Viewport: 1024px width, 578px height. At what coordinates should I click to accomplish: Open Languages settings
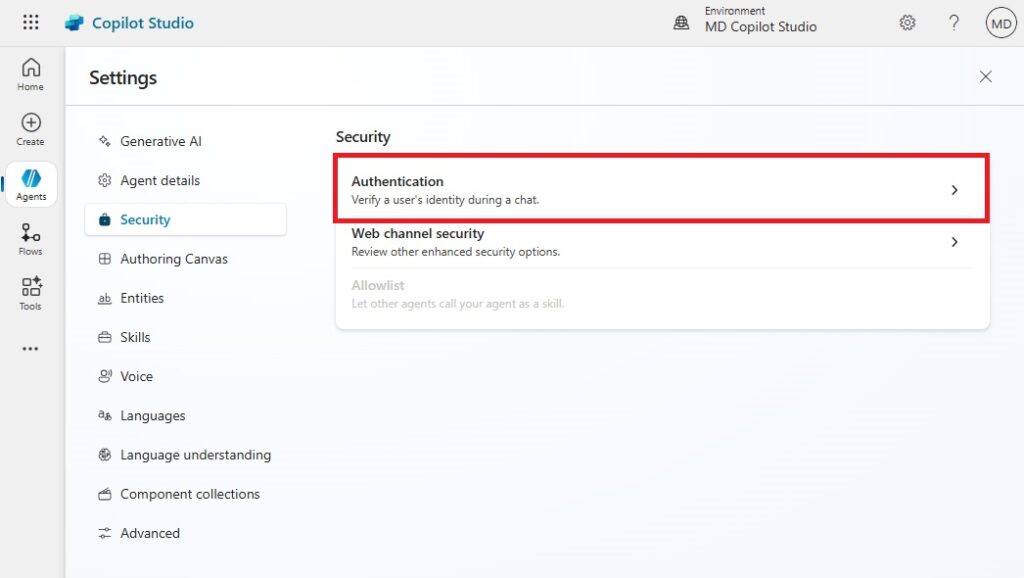pyautogui.click(x=185, y=415)
